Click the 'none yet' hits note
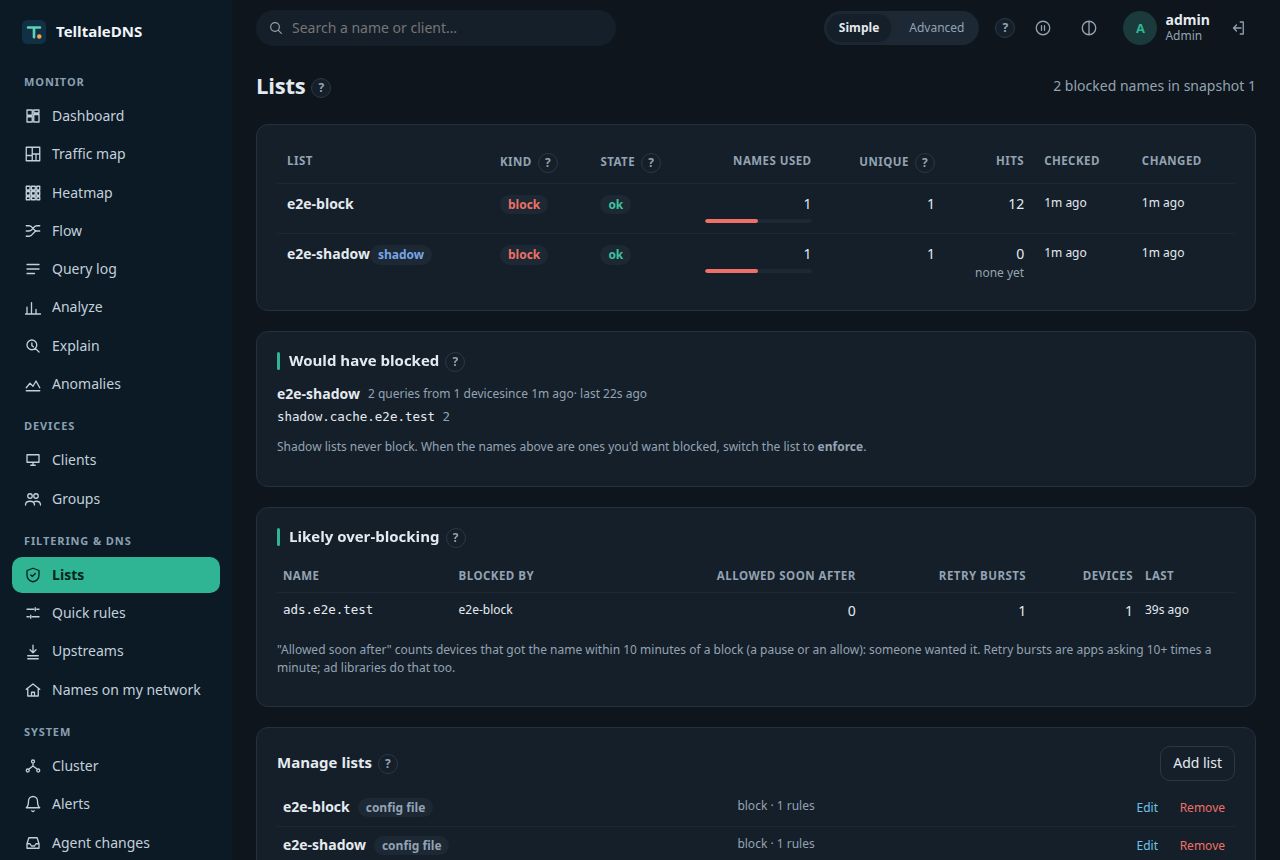The width and height of the screenshot is (1280, 860). [x=999, y=273]
